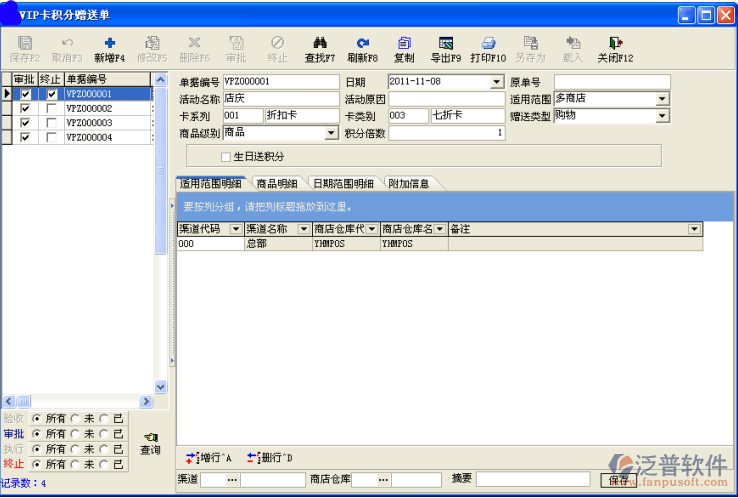
Task: Open the 日期范围明细 tab
Action: (343, 183)
